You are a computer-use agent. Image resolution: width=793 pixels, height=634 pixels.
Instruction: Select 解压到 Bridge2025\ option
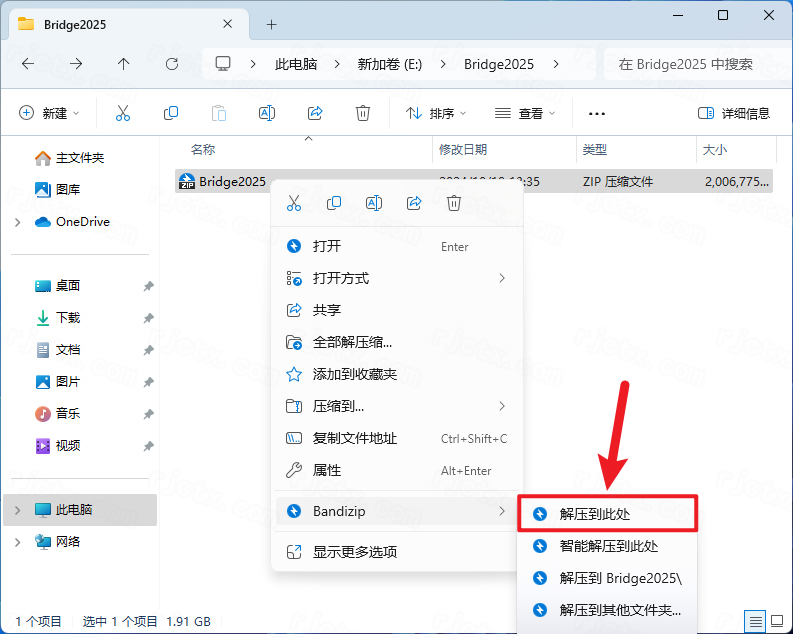coord(607,578)
